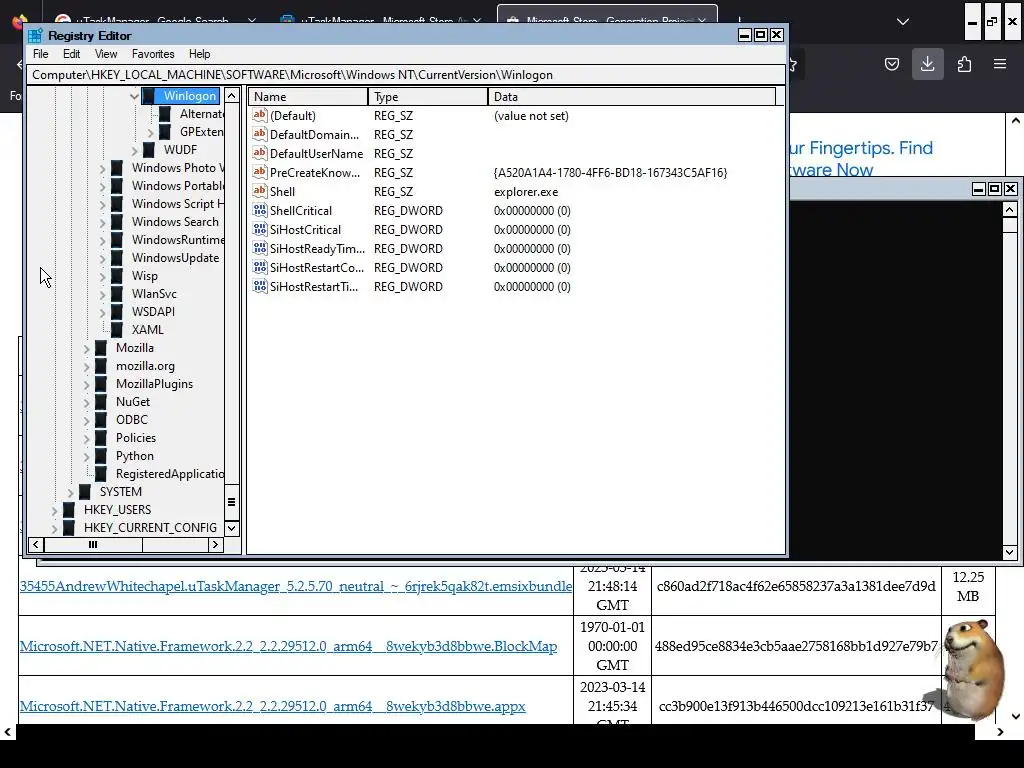Expand the HKEY_CURRENT_CONFIG hive

tap(54, 528)
